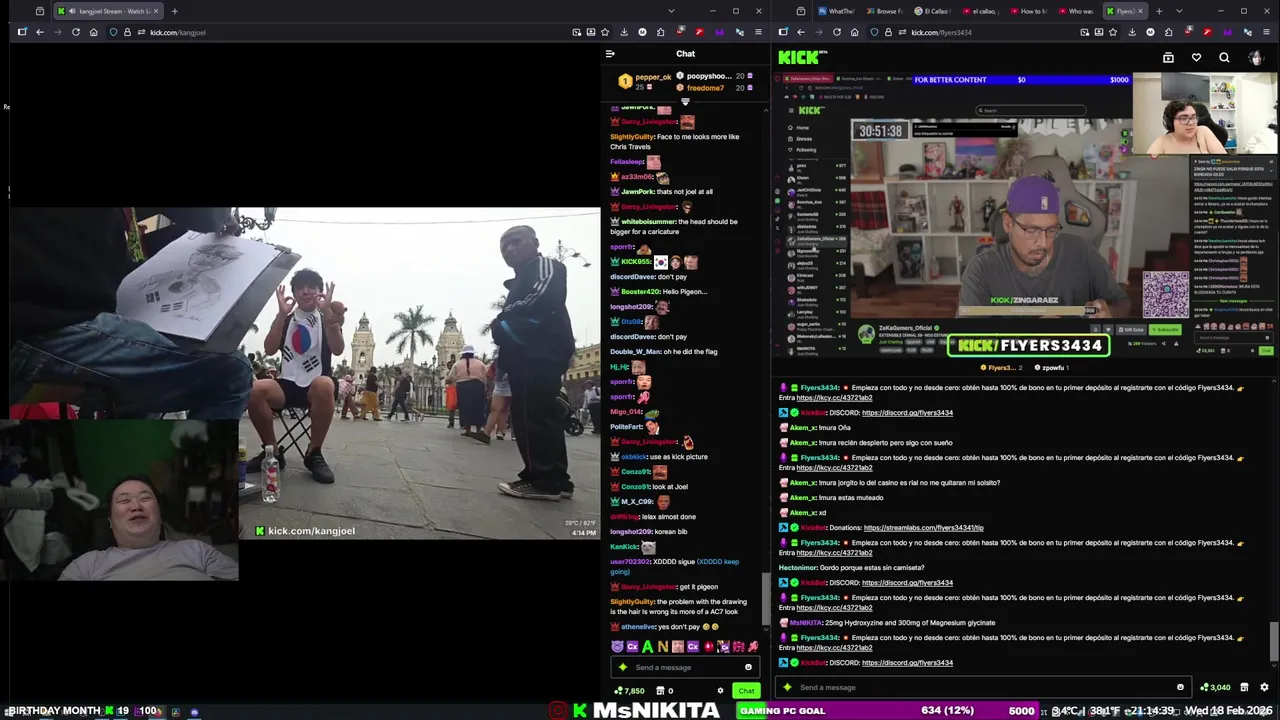The height and width of the screenshot is (720, 1280).
Task: Open downloads in the kangjoel browser window
Action: click(624, 32)
